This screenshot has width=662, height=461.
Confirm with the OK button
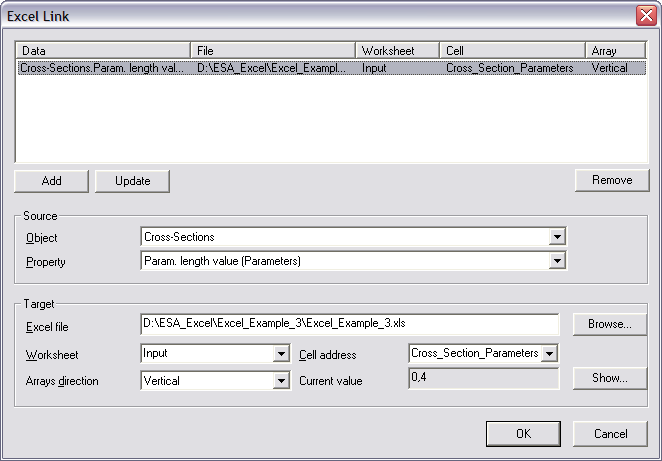pos(524,434)
